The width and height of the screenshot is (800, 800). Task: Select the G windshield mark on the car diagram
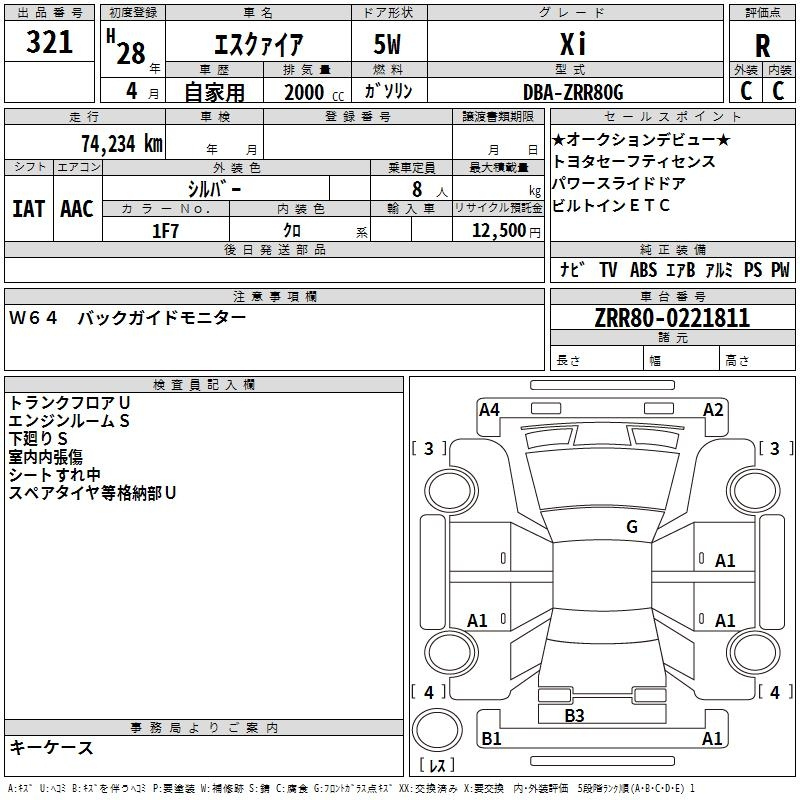coord(631,527)
